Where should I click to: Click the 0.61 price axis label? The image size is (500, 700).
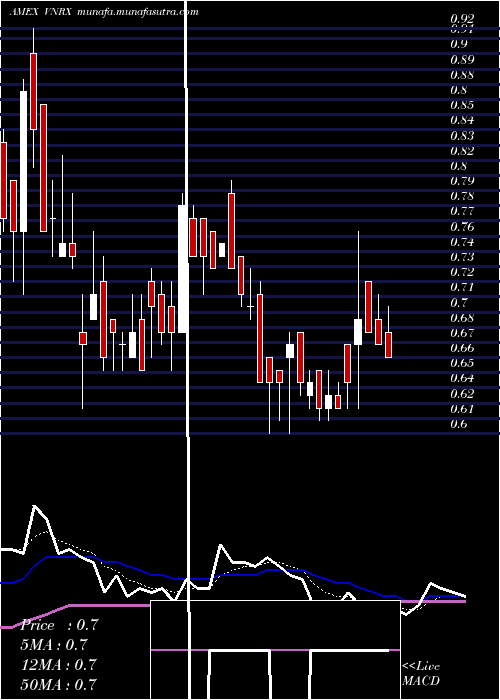click(462, 409)
